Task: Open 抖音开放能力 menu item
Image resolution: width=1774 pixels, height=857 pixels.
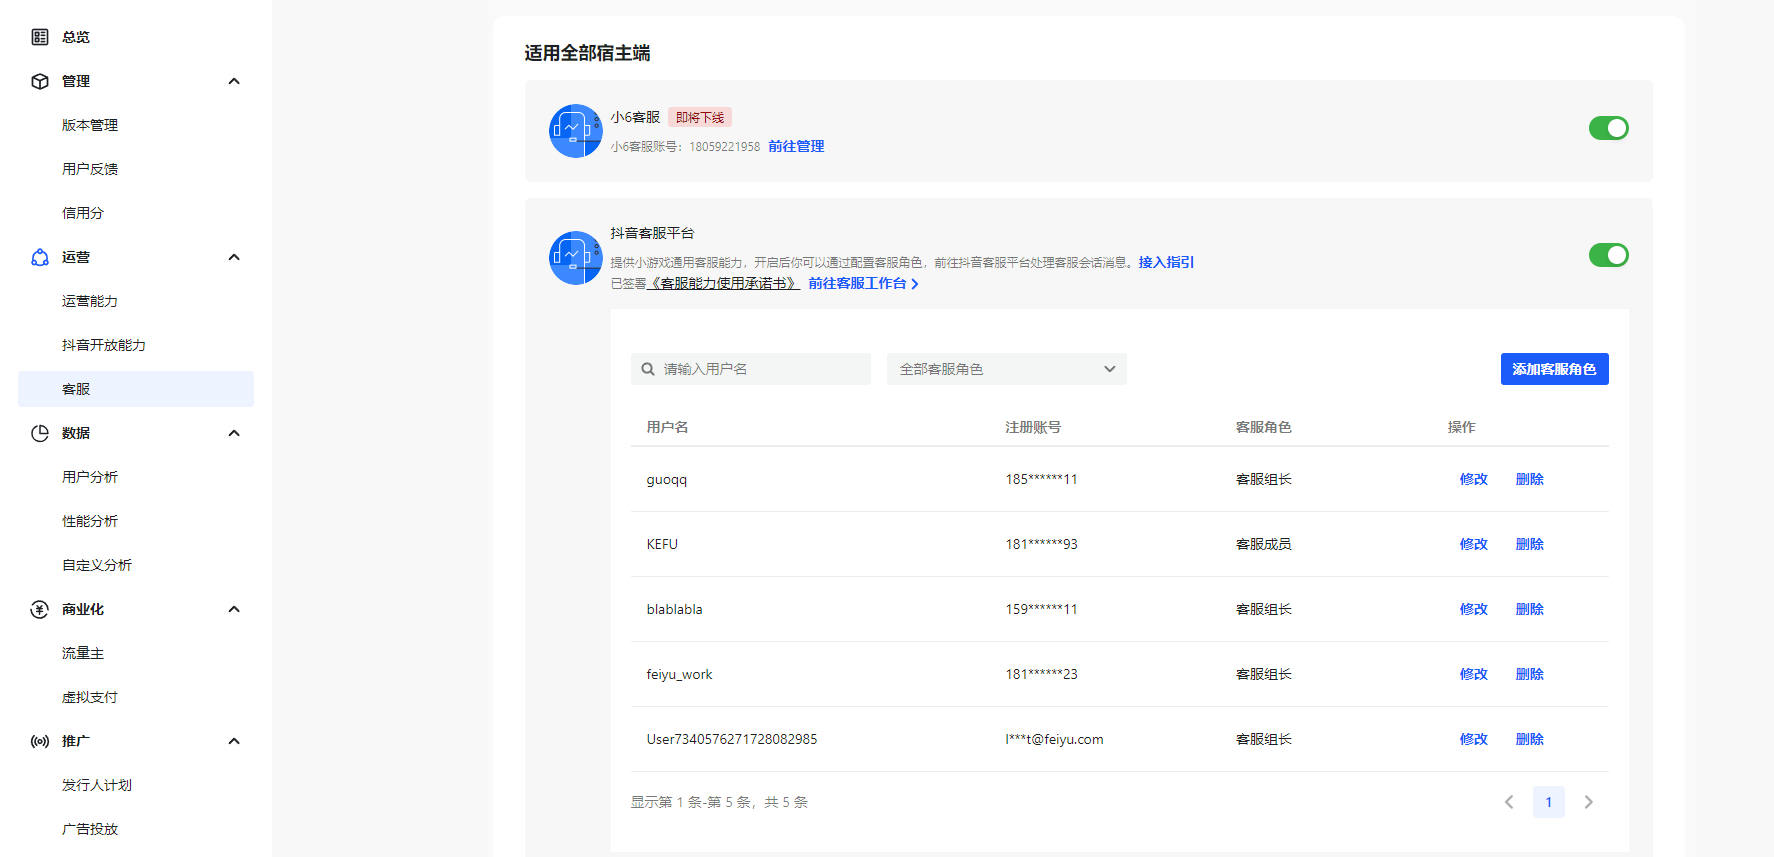Action: (x=104, y=345)
